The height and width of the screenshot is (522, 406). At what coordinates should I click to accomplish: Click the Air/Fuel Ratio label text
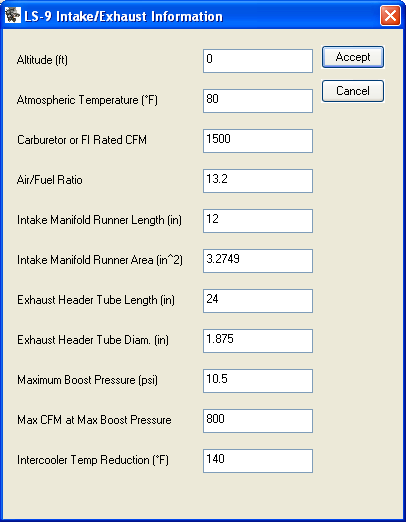tap(50, 180)
